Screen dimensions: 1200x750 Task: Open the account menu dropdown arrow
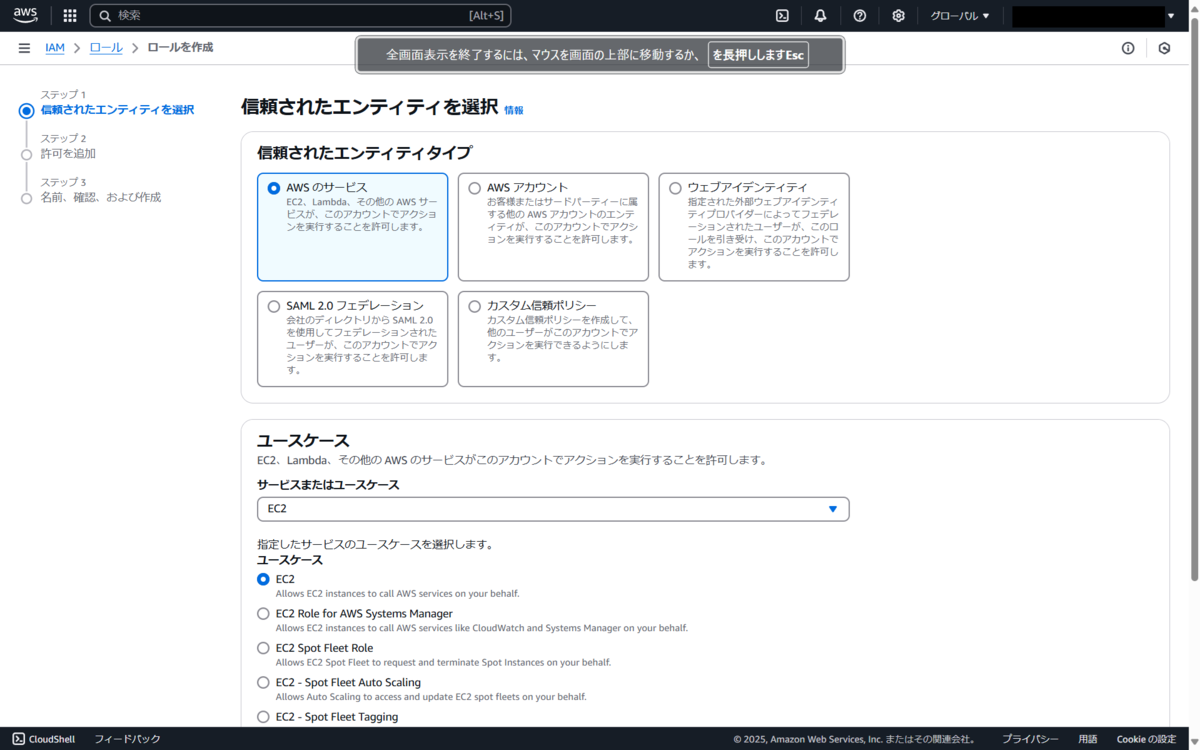point(1171,15)
